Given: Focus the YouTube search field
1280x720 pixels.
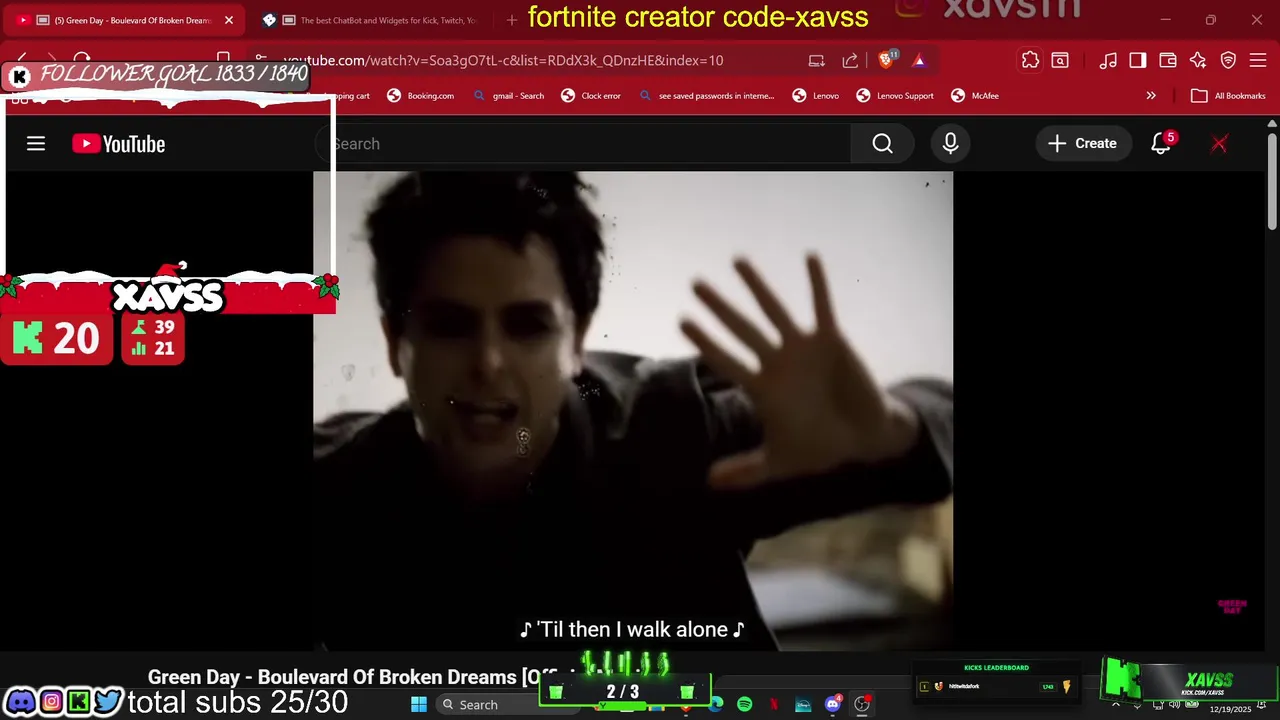Looking at the screenshot, I should 583,144.
